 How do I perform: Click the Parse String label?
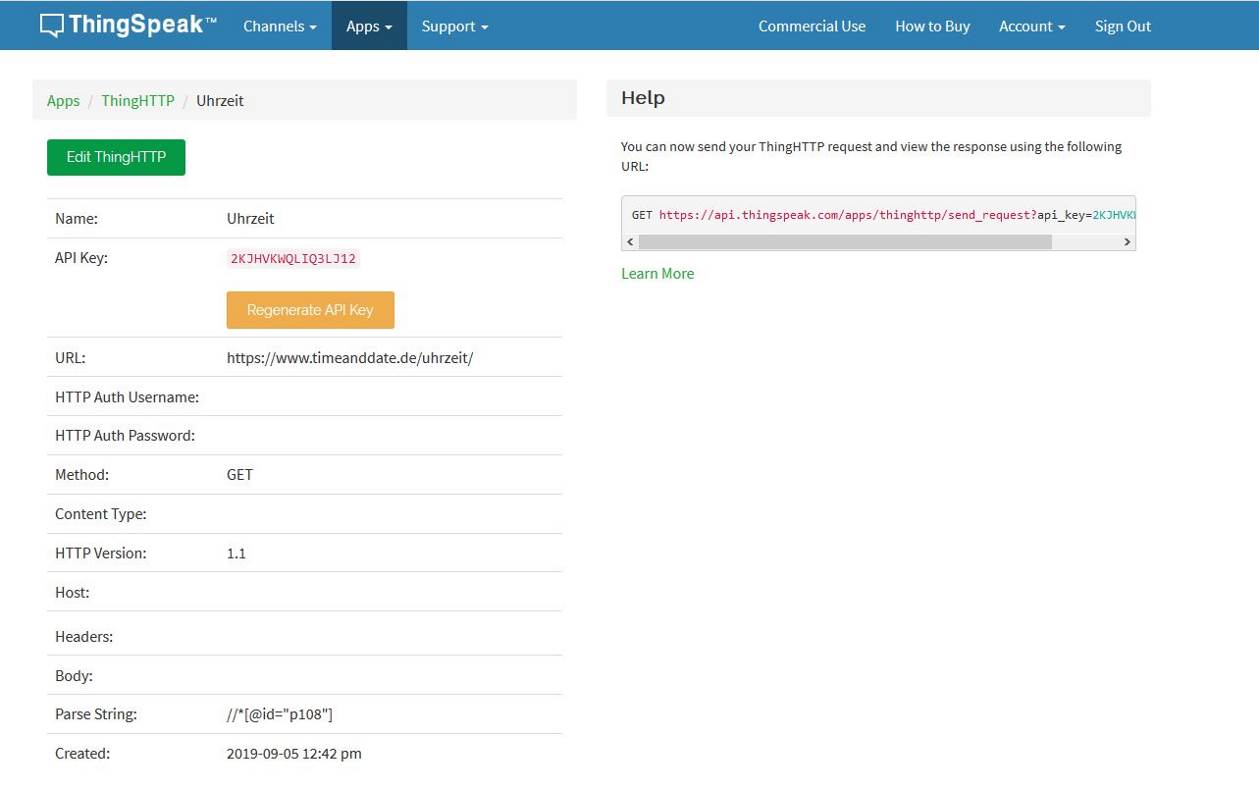(96, 714)
